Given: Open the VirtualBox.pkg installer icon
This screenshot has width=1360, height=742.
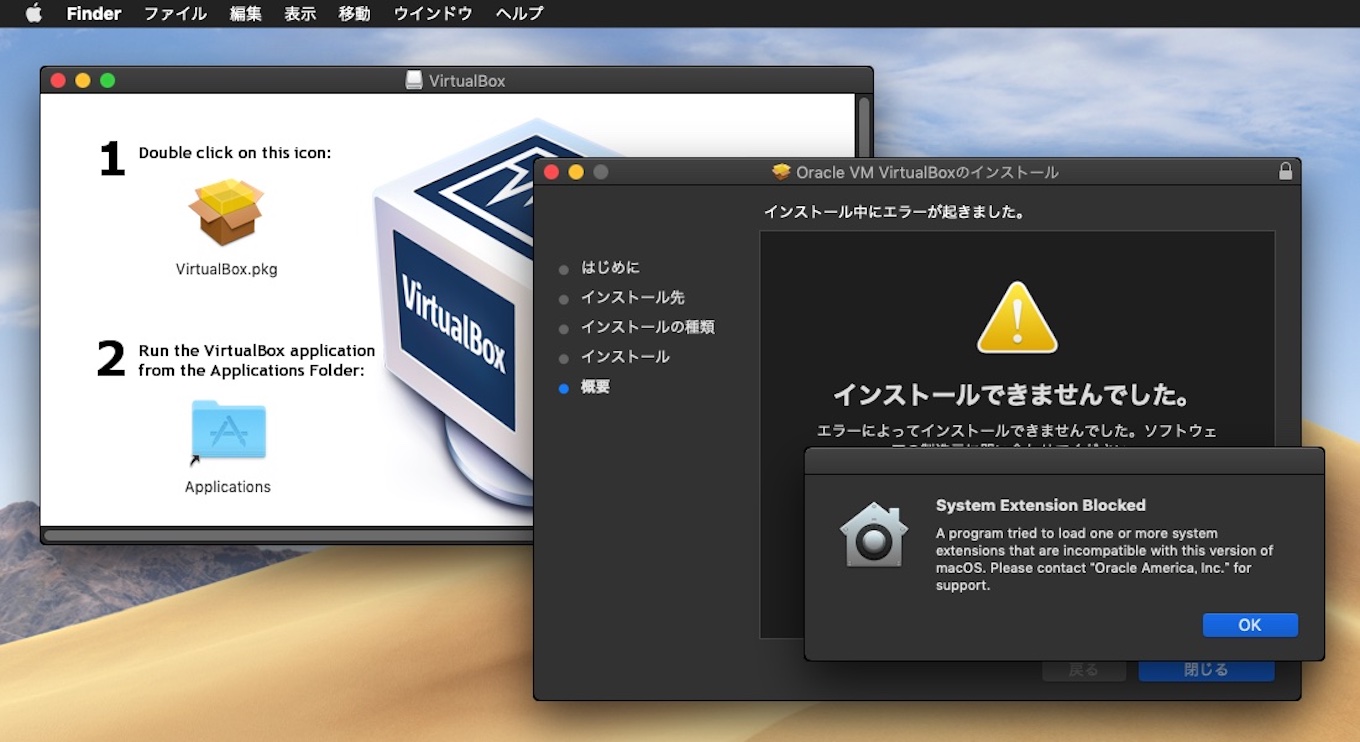Looking at the screenshot, I should coord(226,213).
